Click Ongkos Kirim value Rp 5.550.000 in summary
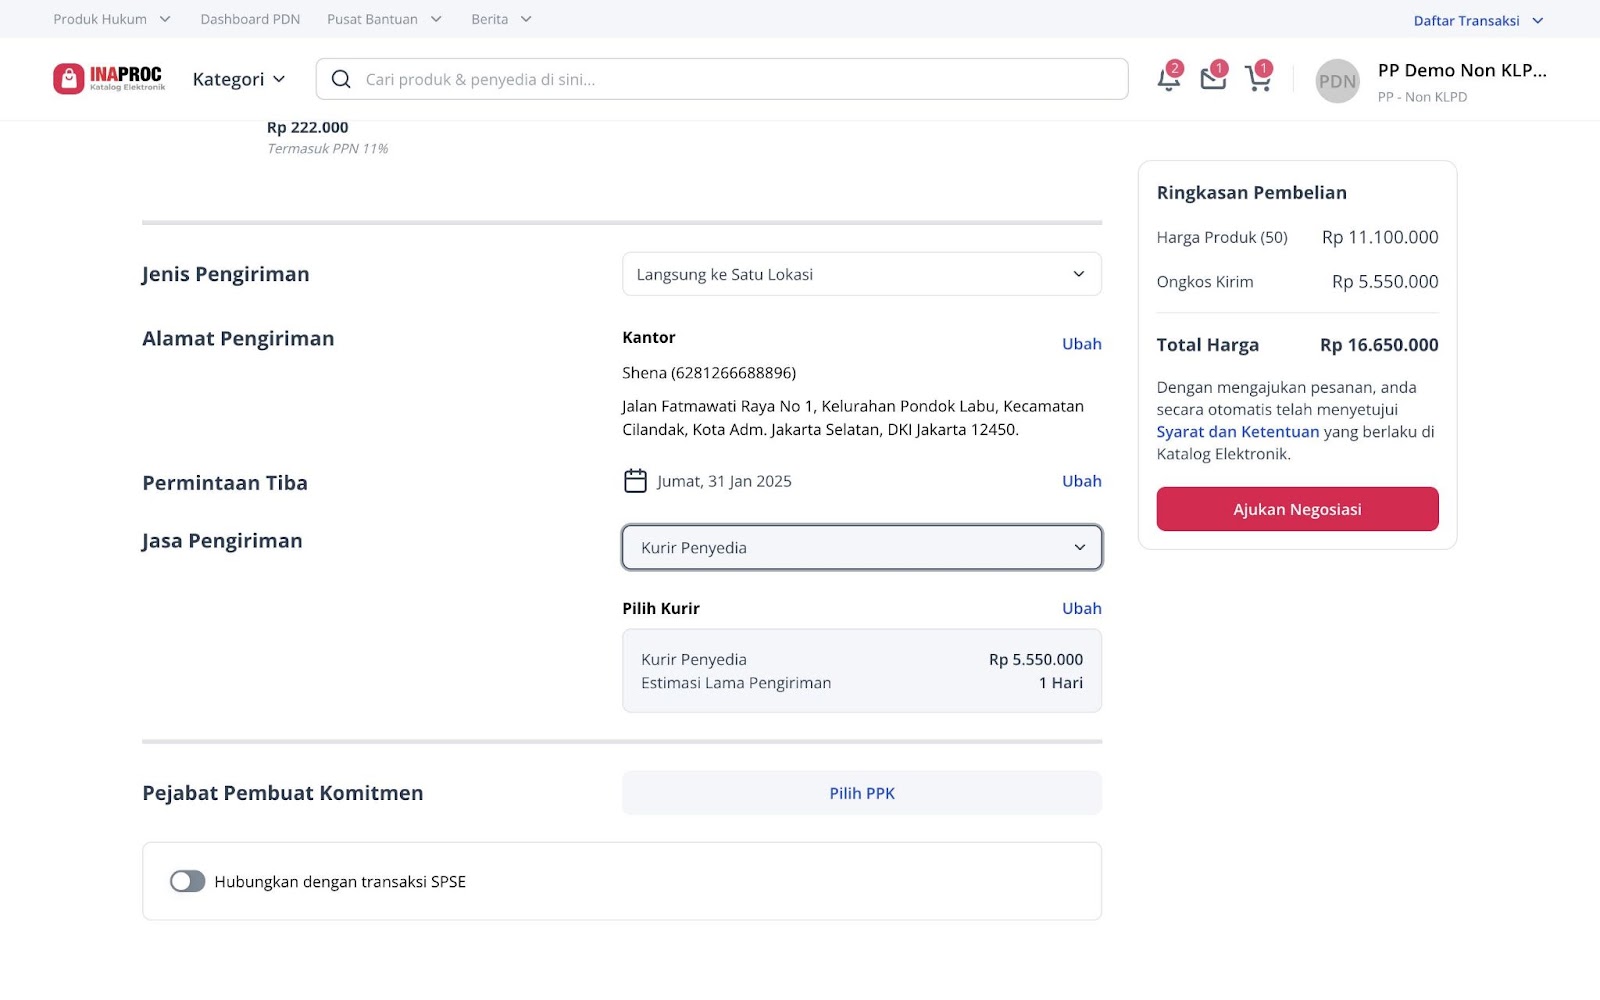The height and width of the screenshot is (1000, 1600). [1385, 282]
